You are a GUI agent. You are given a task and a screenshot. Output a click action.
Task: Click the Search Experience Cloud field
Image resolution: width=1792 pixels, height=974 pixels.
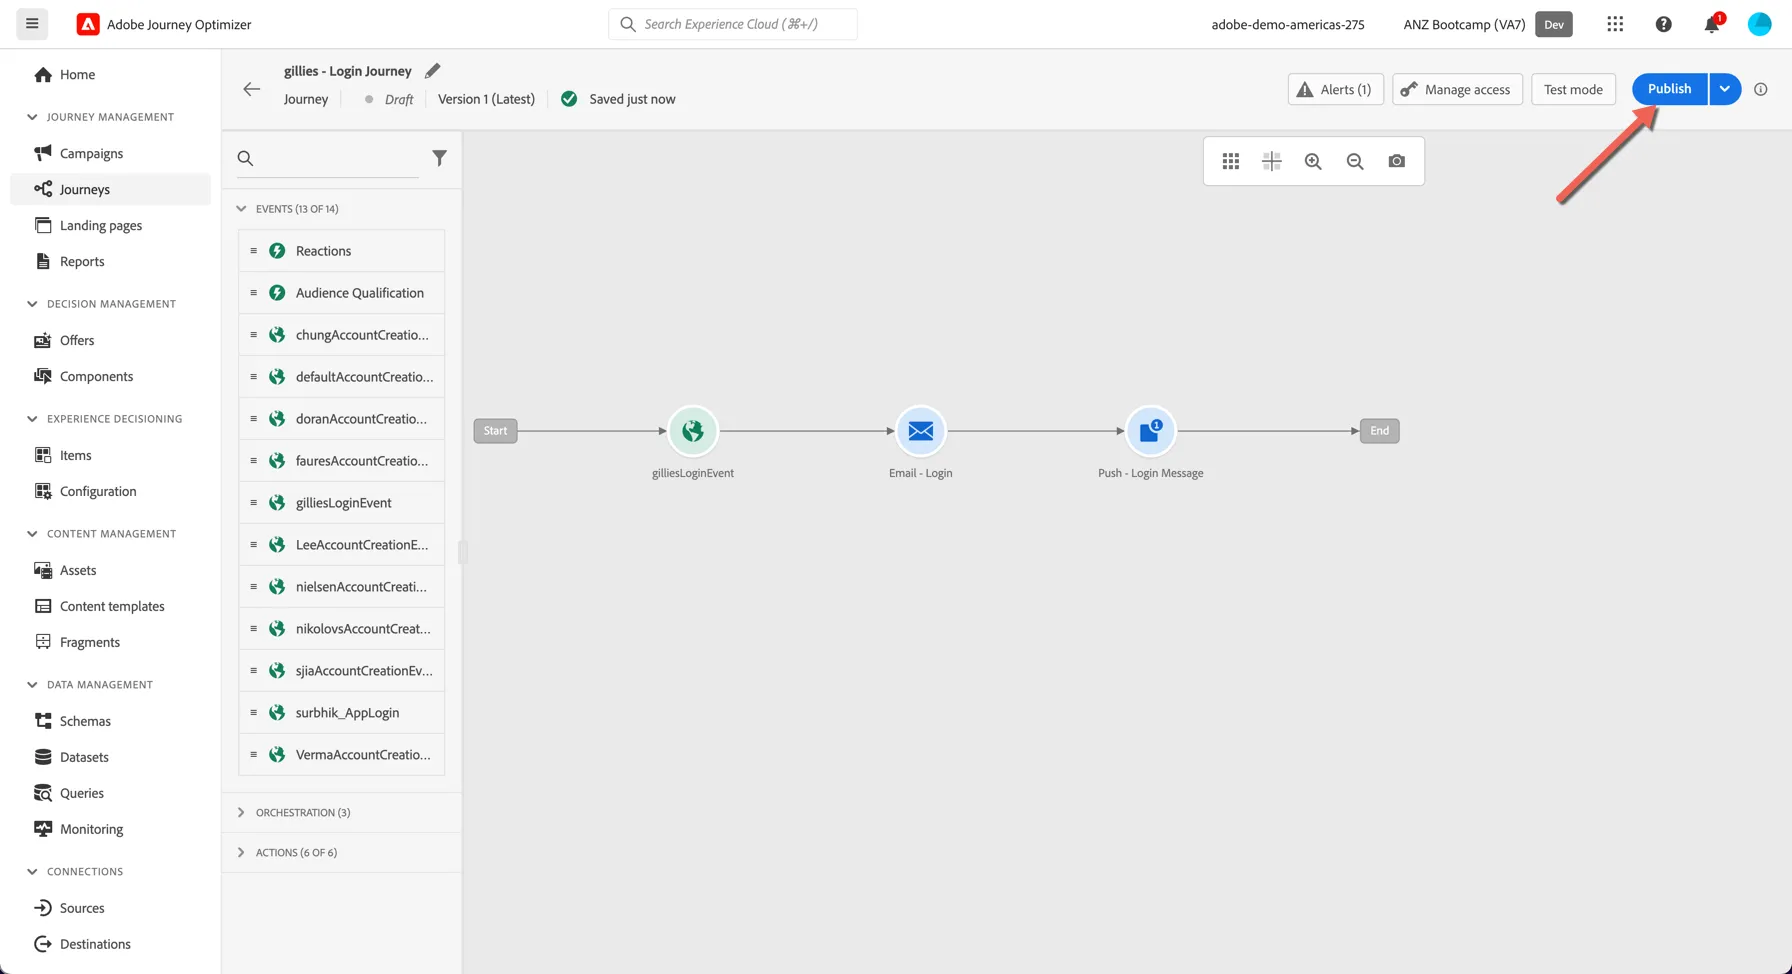coord(733,24)
